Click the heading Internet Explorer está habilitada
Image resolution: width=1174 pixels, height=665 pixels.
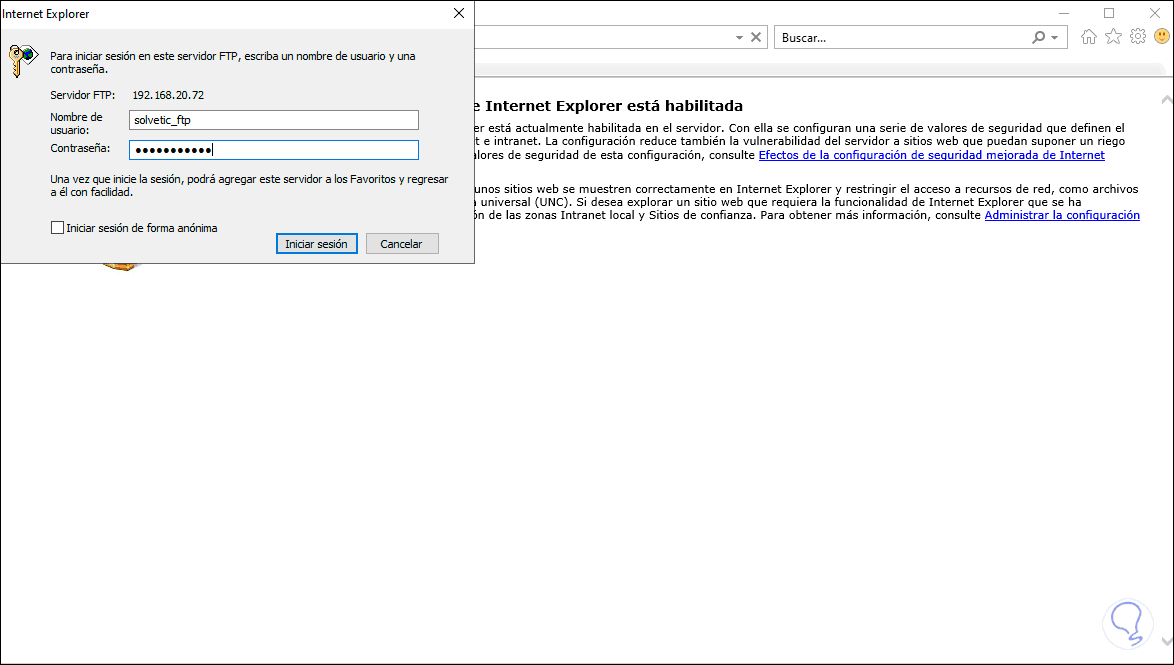pos(614,106)
